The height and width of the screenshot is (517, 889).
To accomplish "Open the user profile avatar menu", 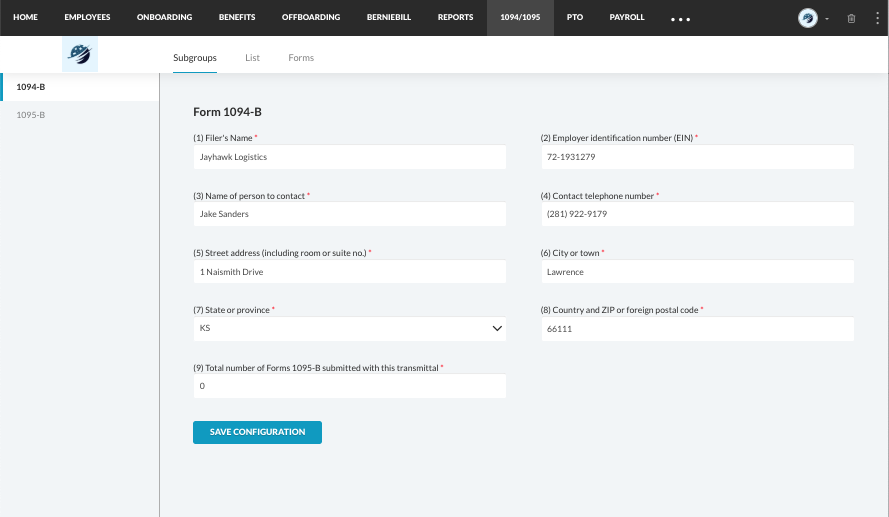I will (807, 18).
